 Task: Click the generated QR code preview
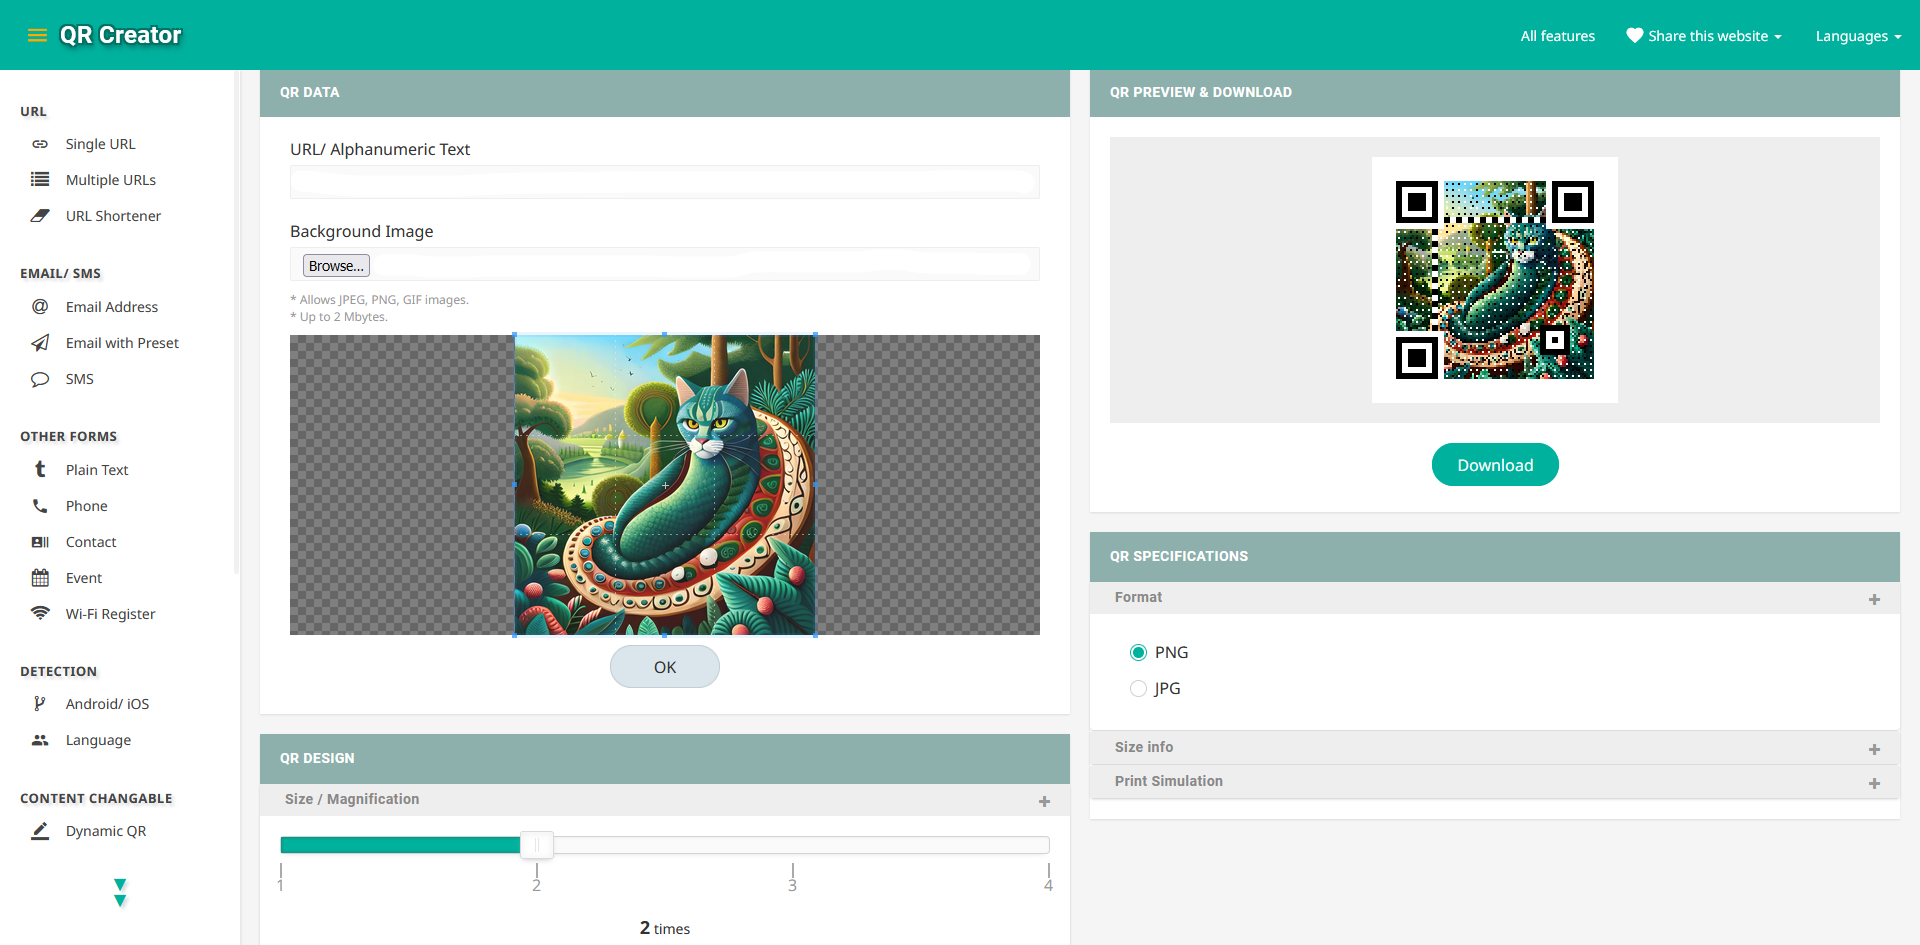(1495, 280)
